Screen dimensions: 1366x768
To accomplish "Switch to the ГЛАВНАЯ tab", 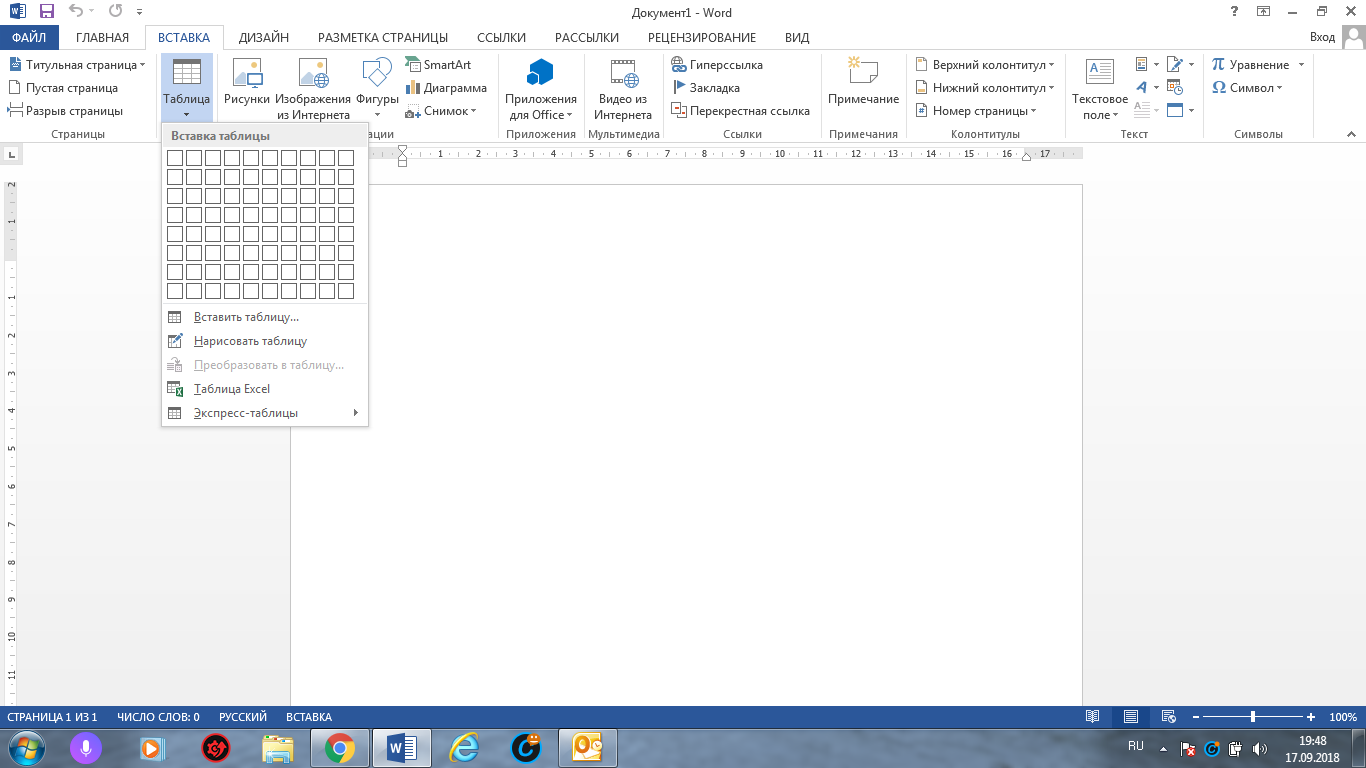I will (102, 38).
